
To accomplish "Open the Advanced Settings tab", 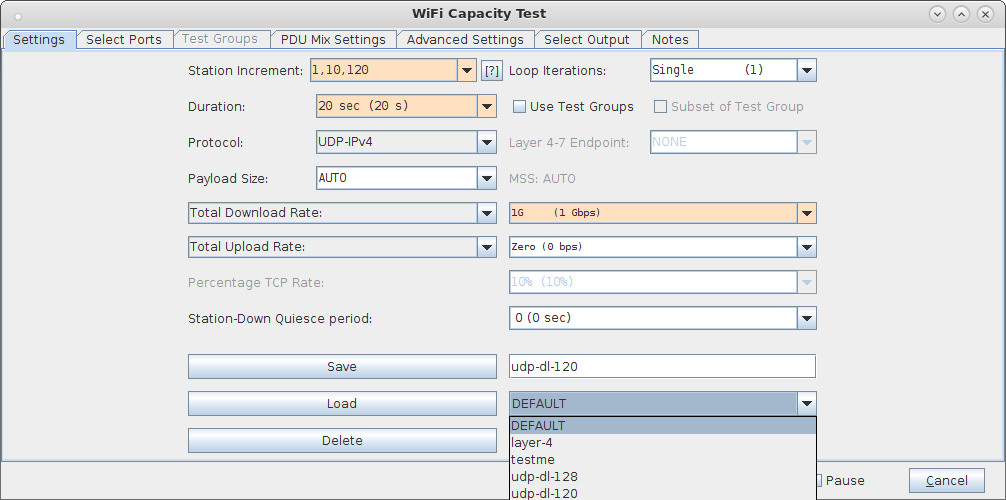I will pyautogui.click(x=465, y=40).
